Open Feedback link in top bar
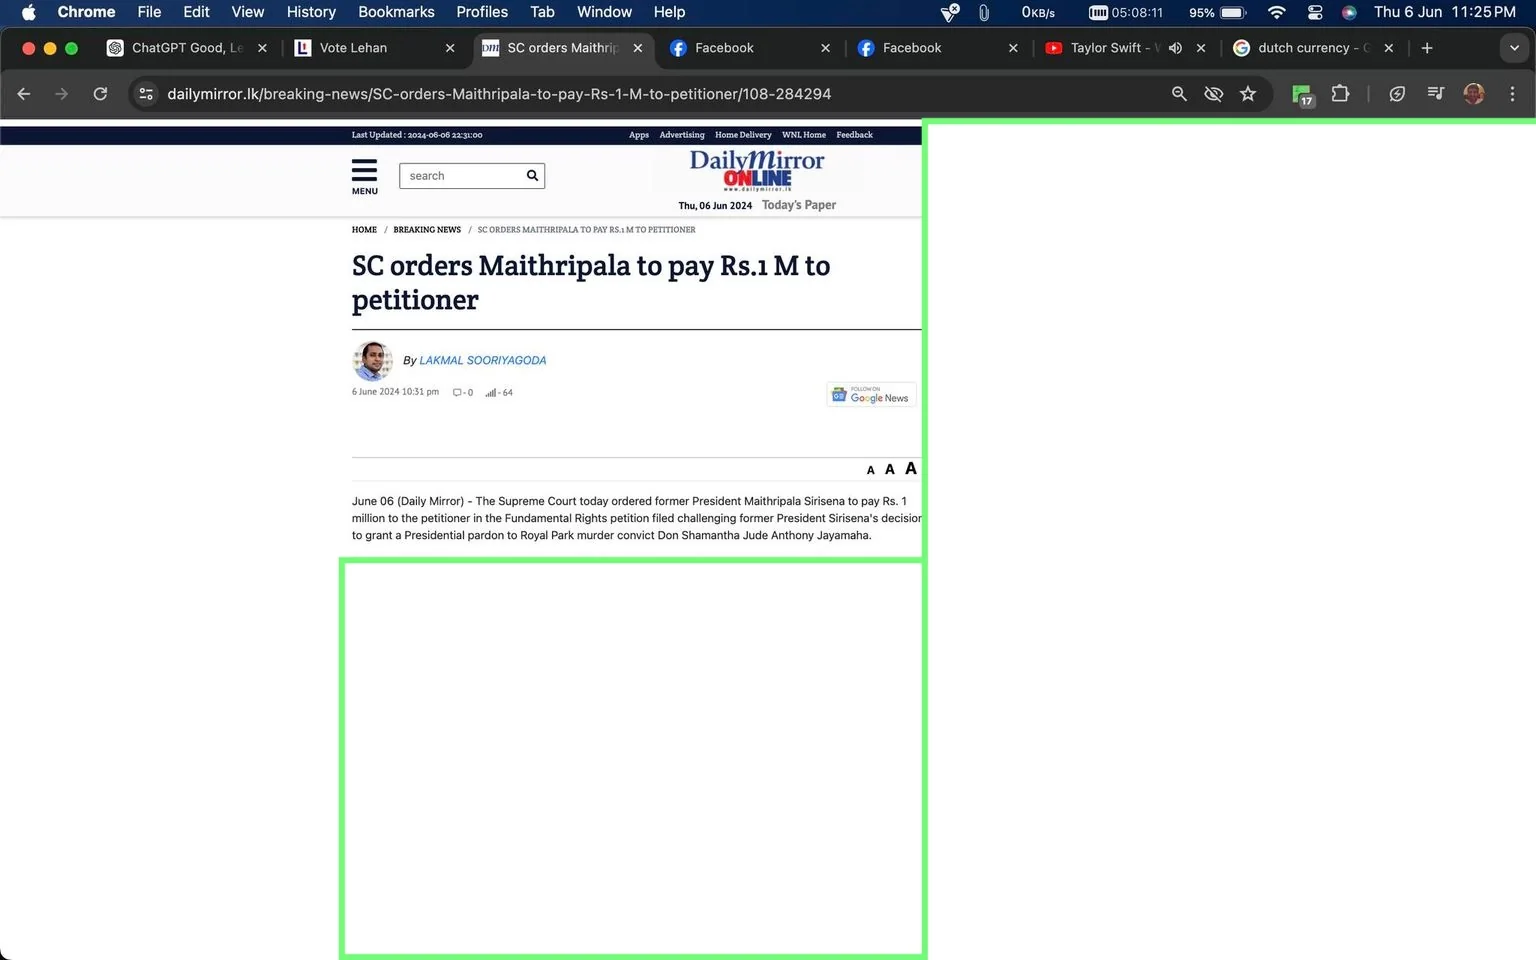Viewport: 1536px width, 960px height. [x=855, y=135]
